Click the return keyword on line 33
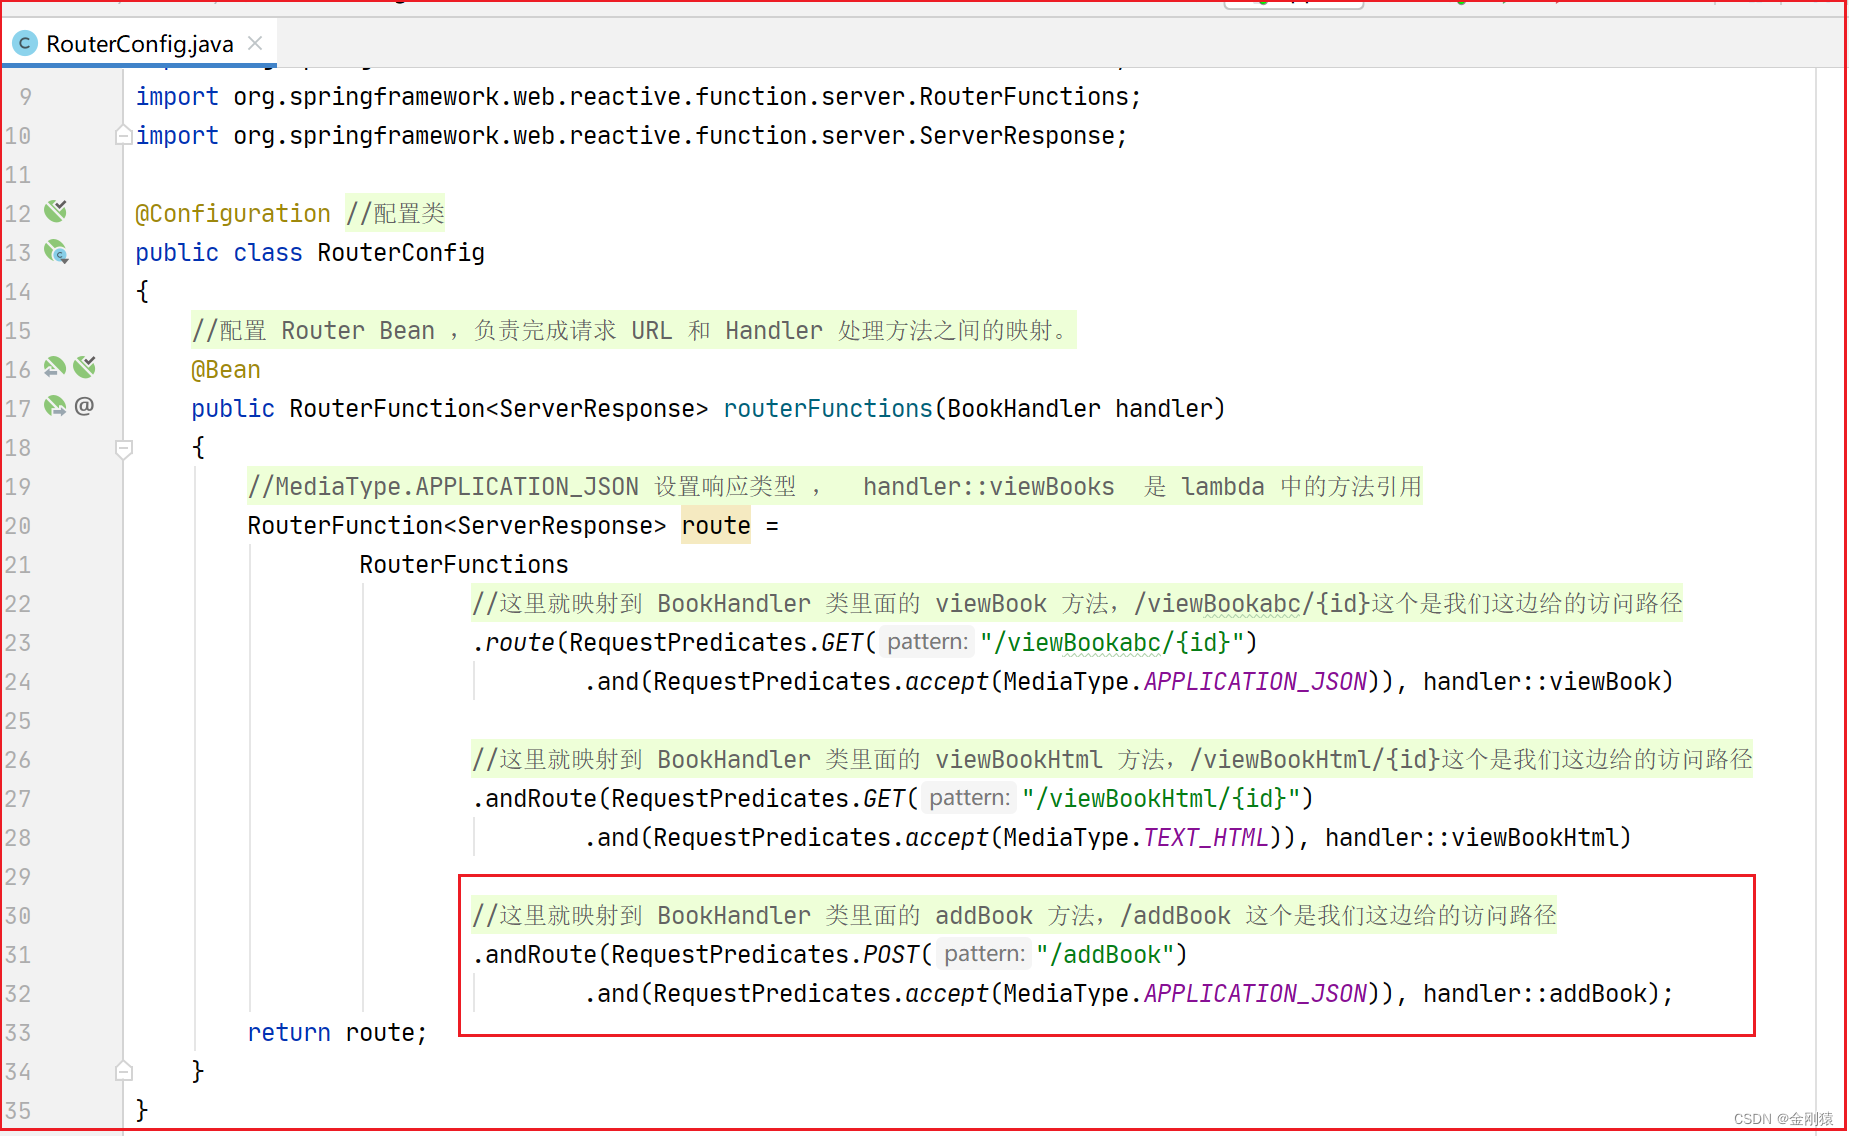 289,1033
